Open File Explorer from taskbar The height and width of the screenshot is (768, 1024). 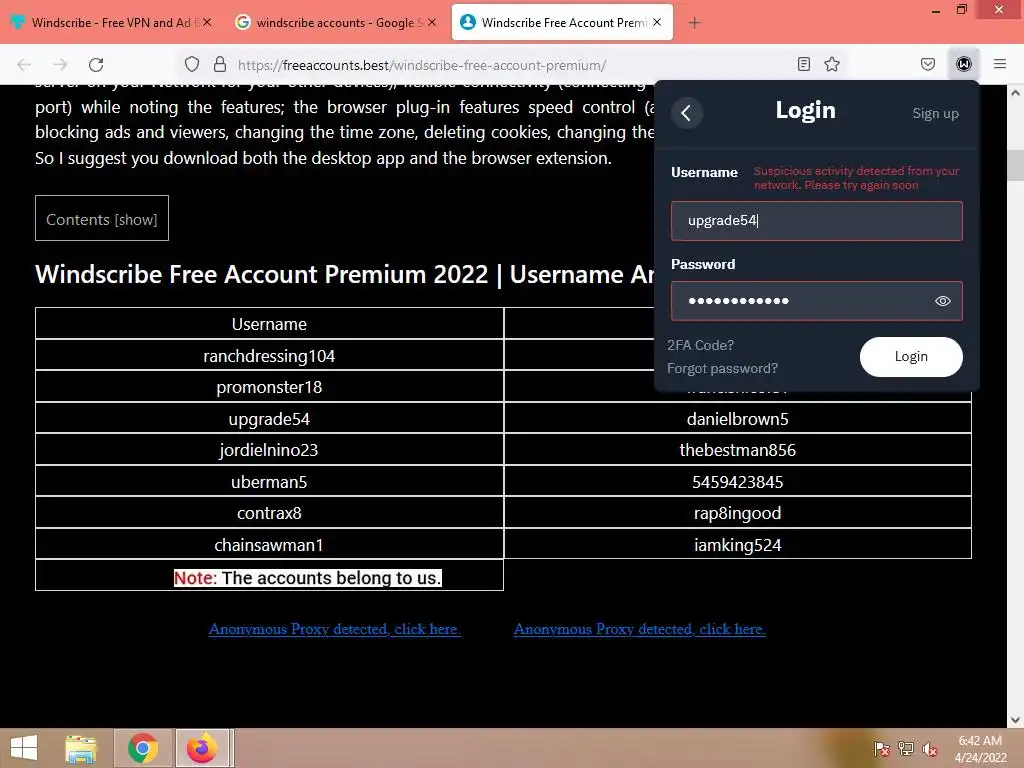pyautogui.click(x=81, y=748)
